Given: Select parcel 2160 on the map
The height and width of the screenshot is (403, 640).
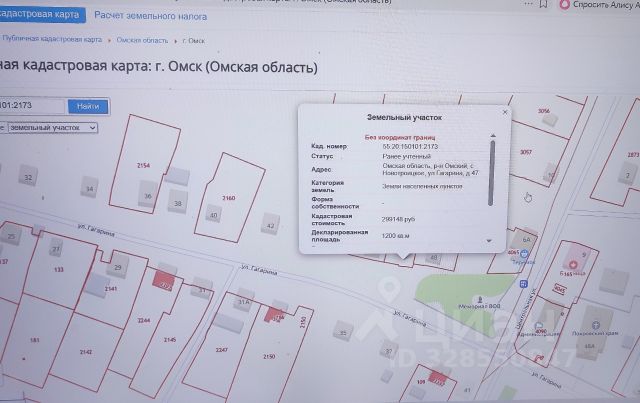Looking at the screenshot, I should [x=229, y=198].
